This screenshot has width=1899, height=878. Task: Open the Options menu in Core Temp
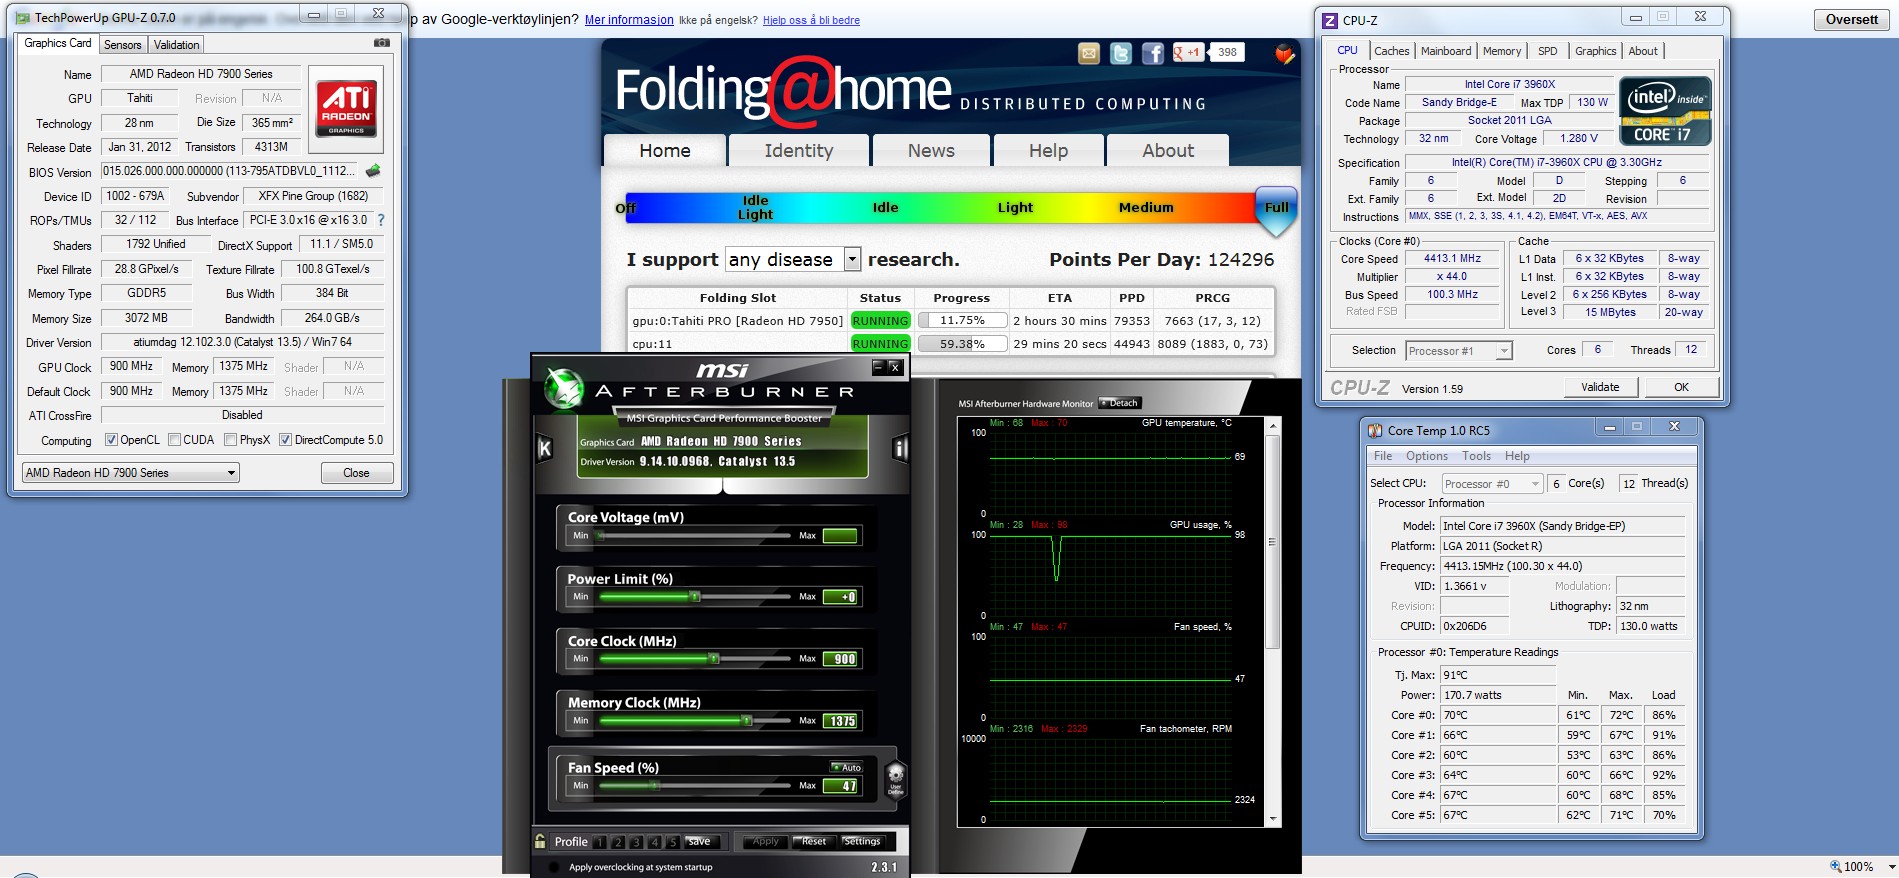click(x=1426, y=456)
